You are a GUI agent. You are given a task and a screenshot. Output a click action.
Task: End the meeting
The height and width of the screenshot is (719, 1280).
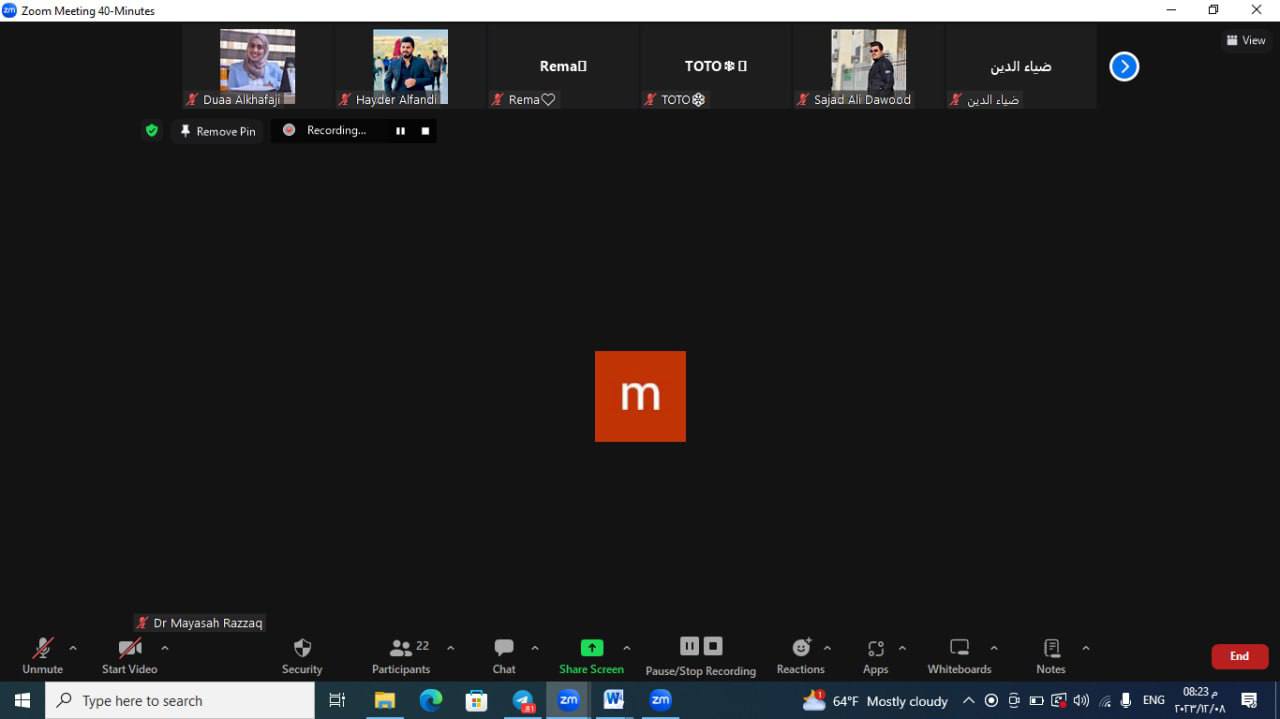[x=1239, y=656]
